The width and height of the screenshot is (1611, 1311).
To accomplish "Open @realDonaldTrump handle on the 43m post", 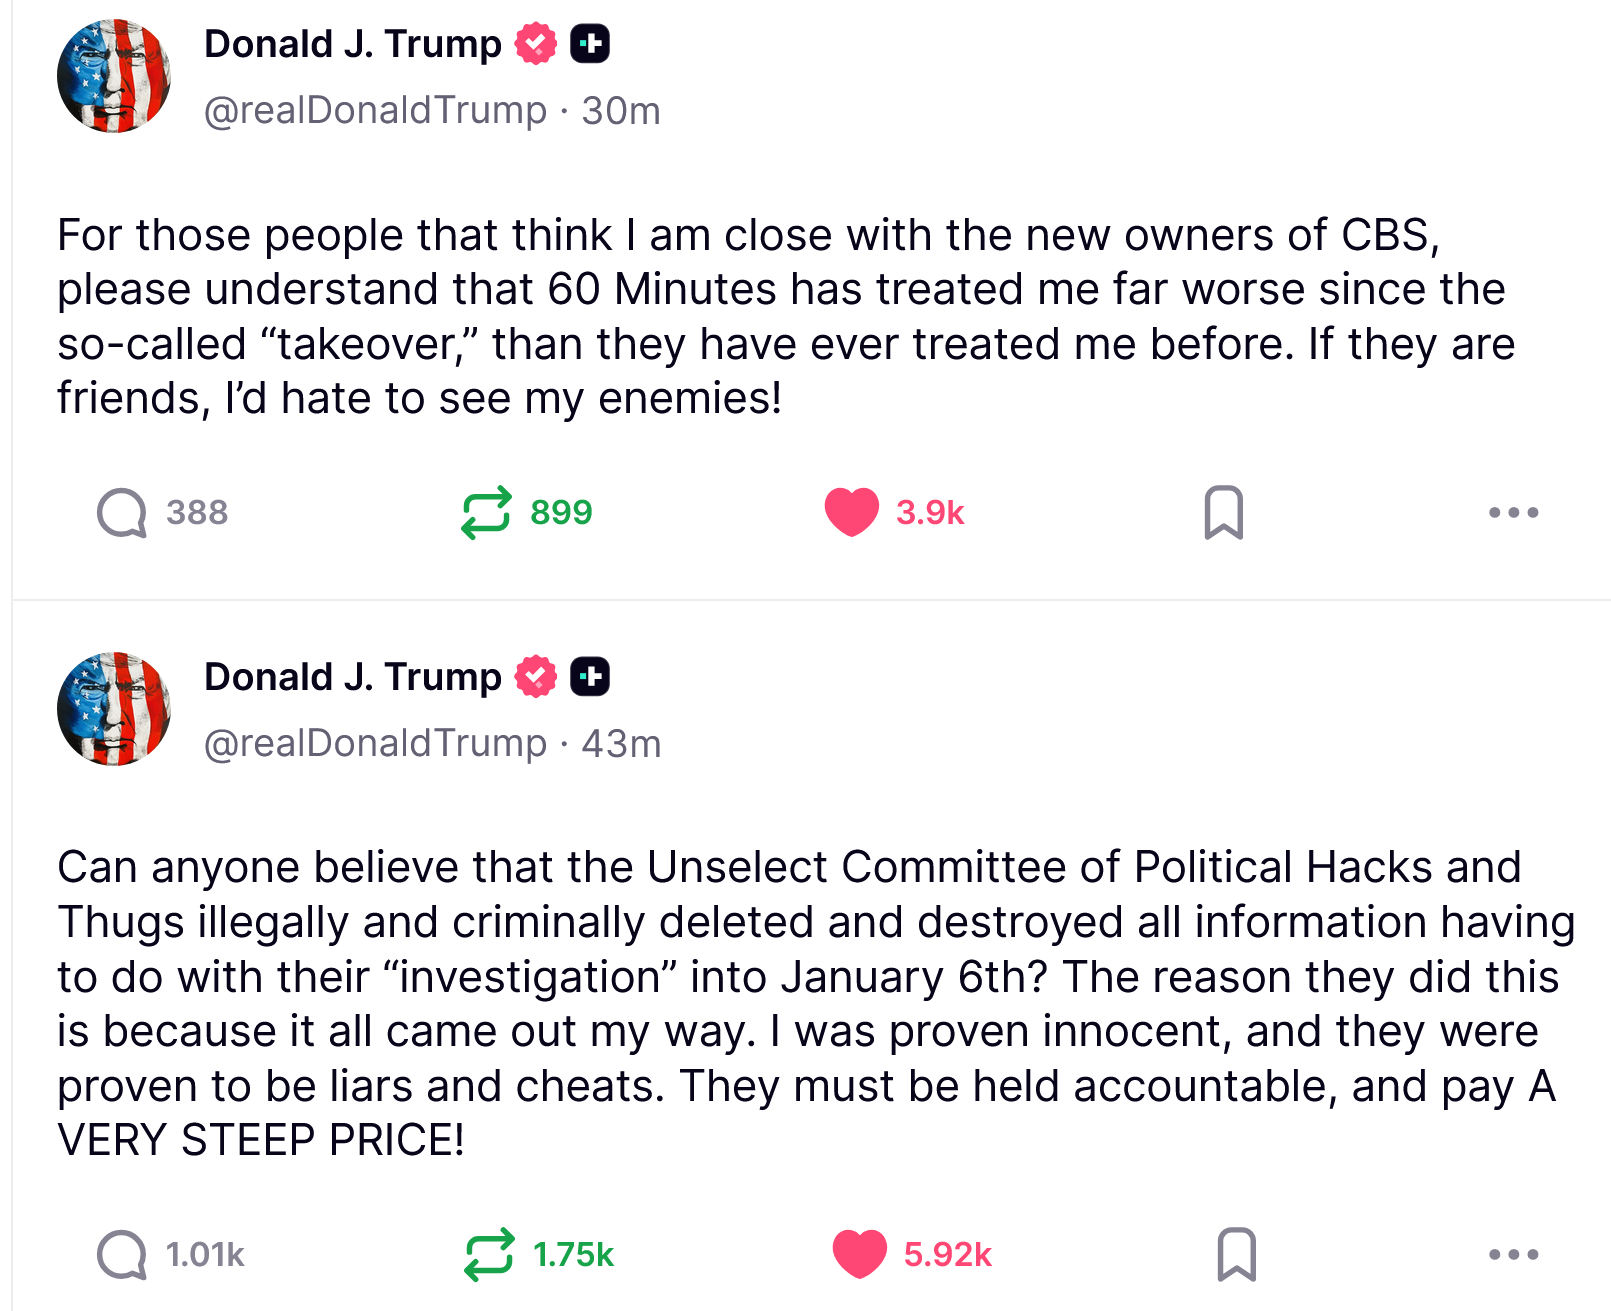I will pos(375,743).
